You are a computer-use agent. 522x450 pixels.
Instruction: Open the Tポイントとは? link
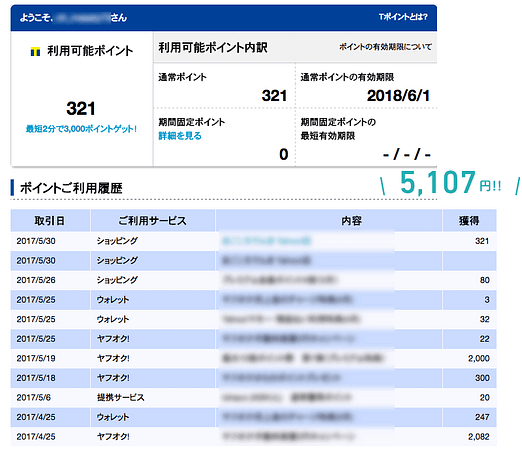tap(403, 17)
